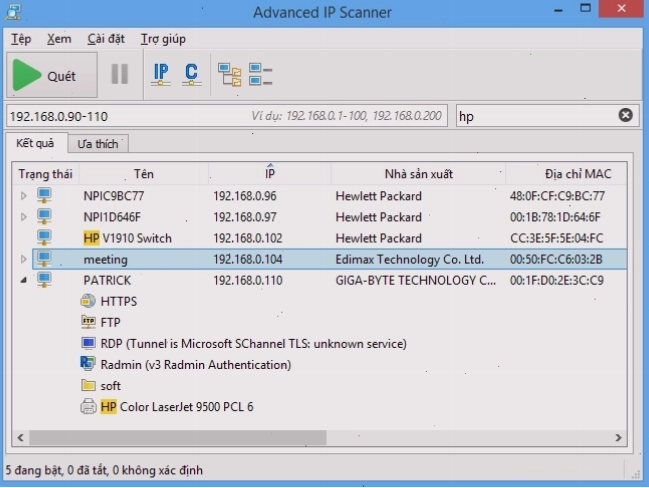Screen dimensions: 649x488
Task: Collapse all results toolbar icon
Action: [x=260, y=75]
